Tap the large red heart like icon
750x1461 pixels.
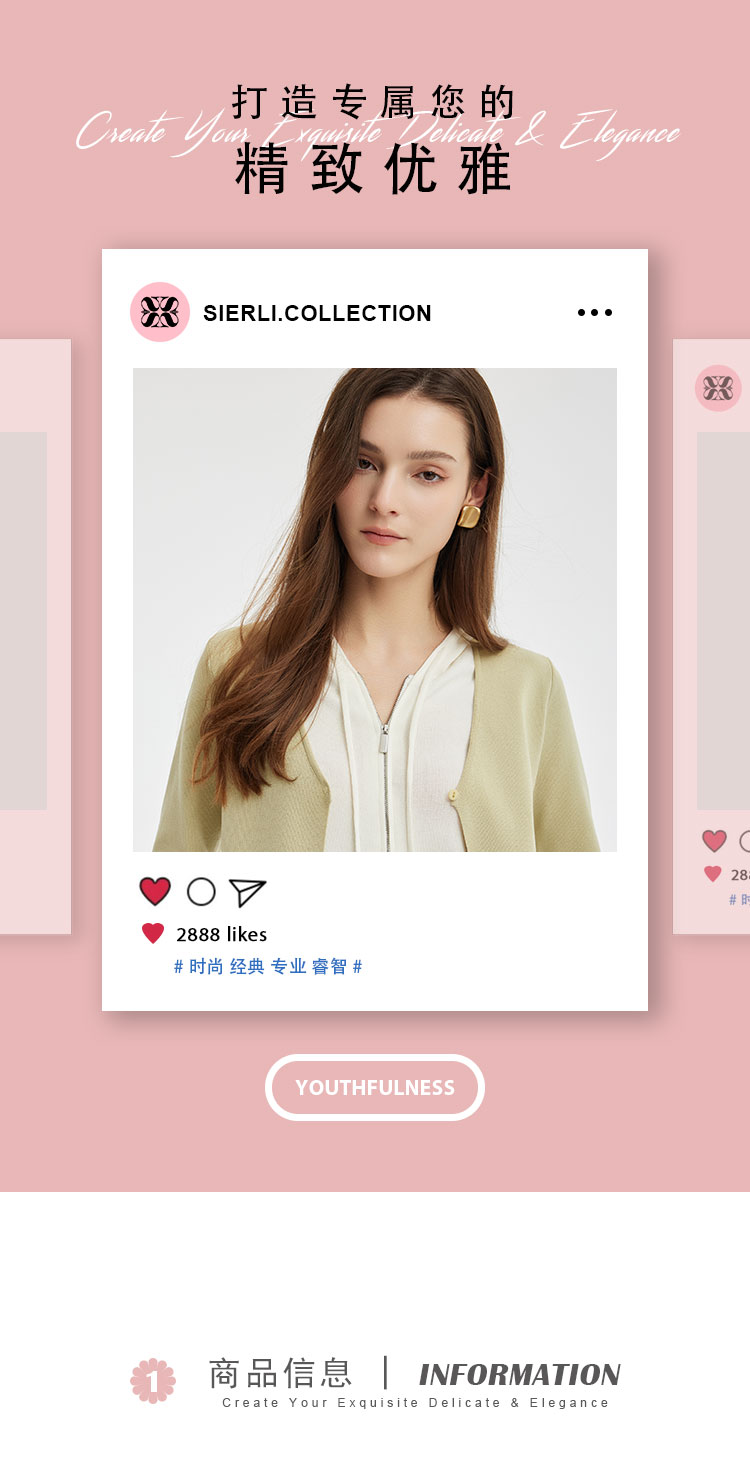155,891
